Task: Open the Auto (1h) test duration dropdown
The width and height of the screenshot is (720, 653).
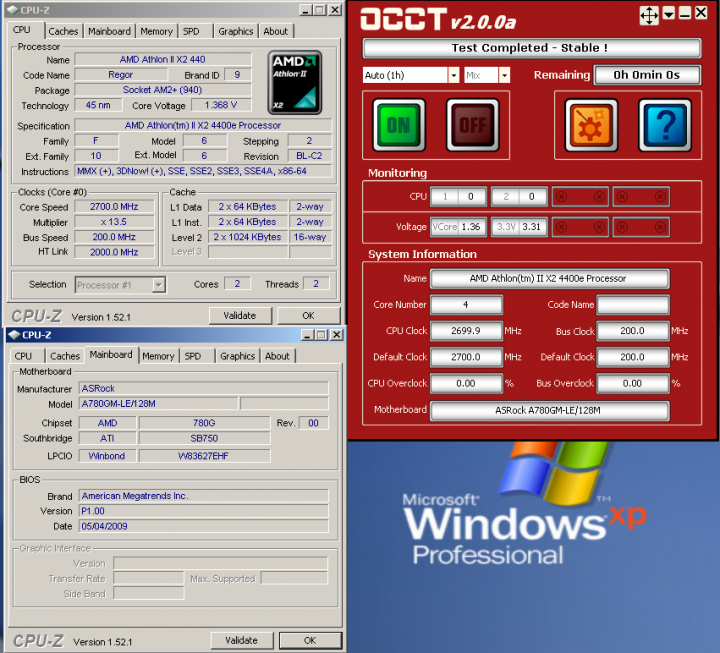Action: [453, 75]
